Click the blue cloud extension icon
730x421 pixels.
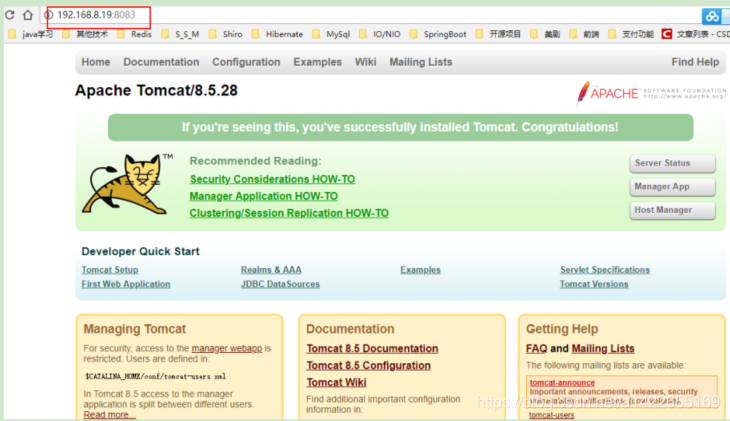point(711,17)
